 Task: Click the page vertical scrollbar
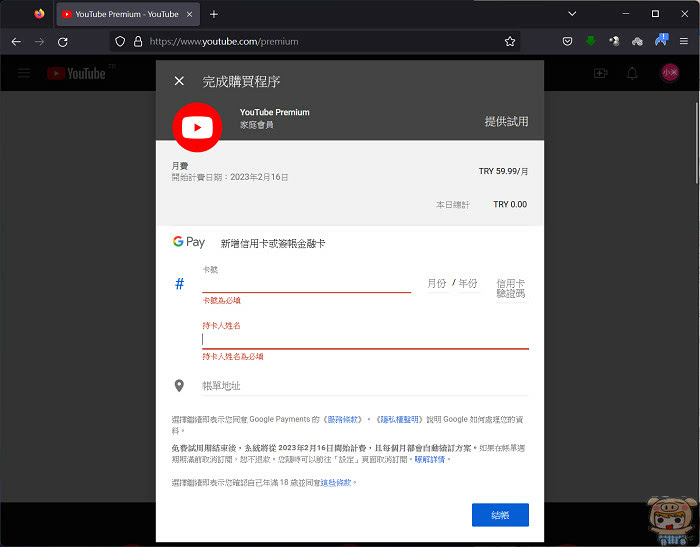[696, 143]
